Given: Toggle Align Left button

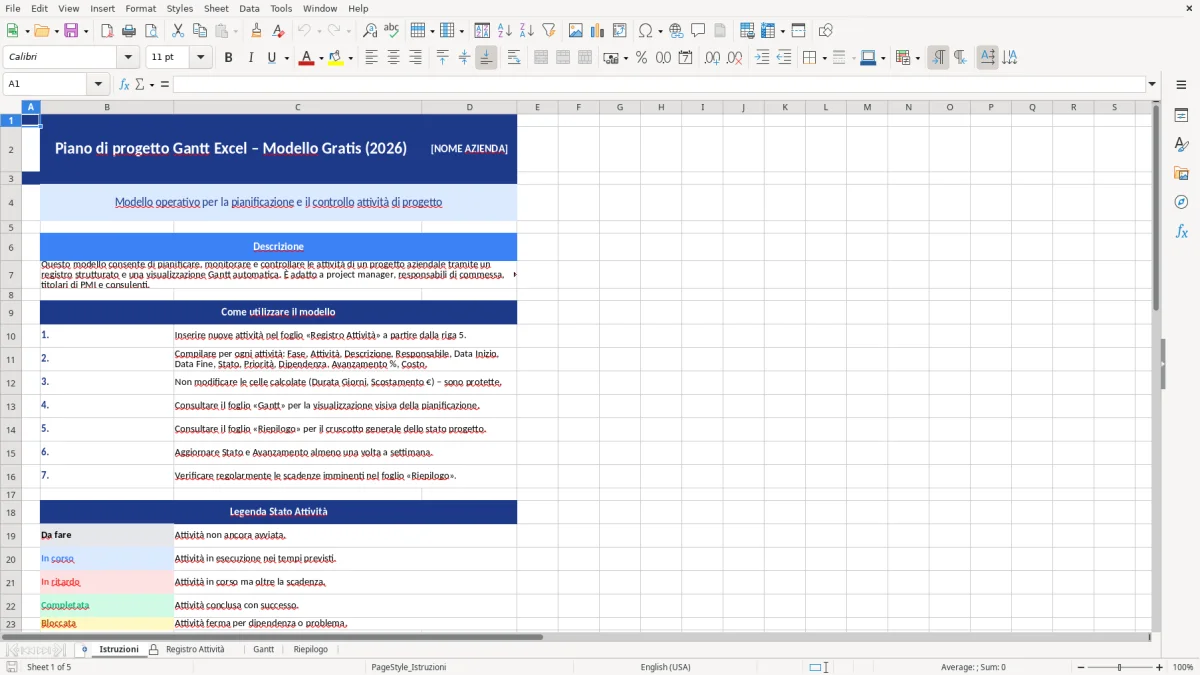Looking at the screenshot, I should click(x=371, y=58).
